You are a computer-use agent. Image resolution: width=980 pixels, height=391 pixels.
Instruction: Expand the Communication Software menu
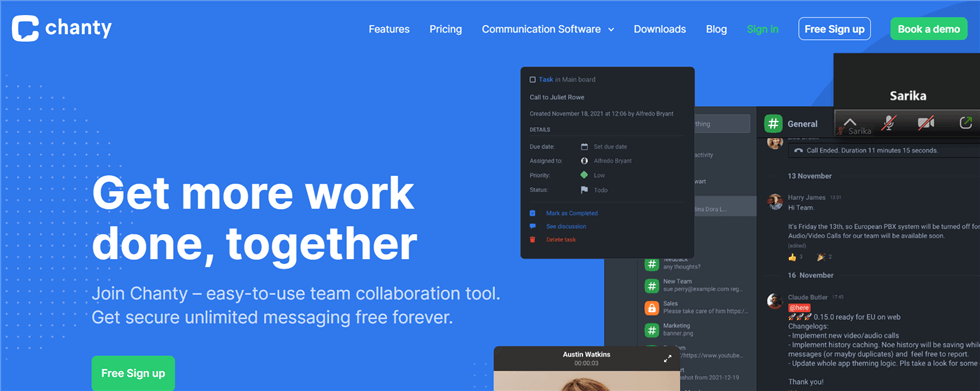pyautogui.click(x=548, y=29)
